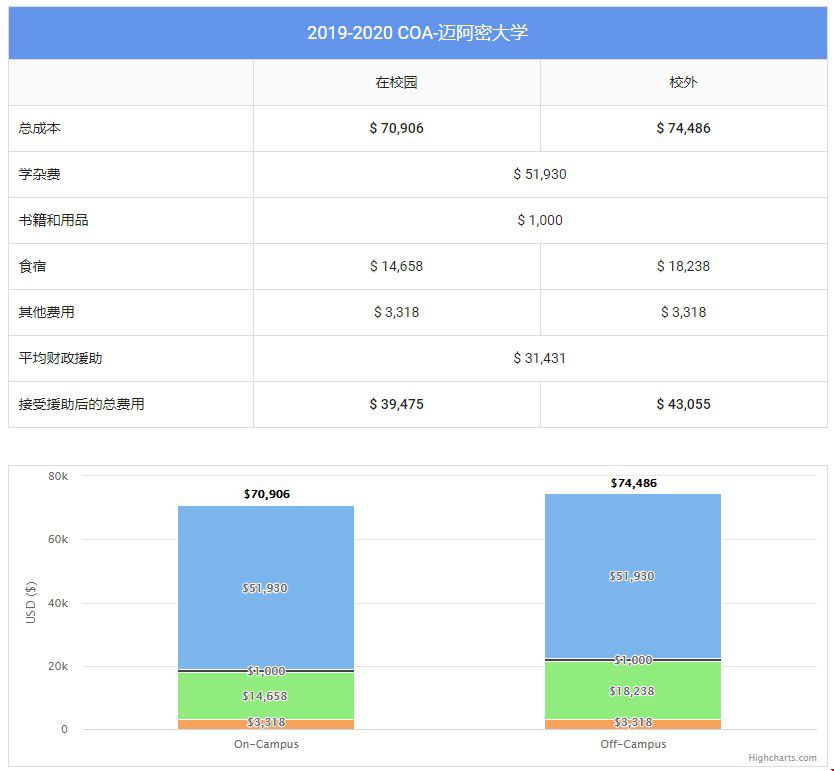Click the Highcharts.com credit link

point(780,758)
